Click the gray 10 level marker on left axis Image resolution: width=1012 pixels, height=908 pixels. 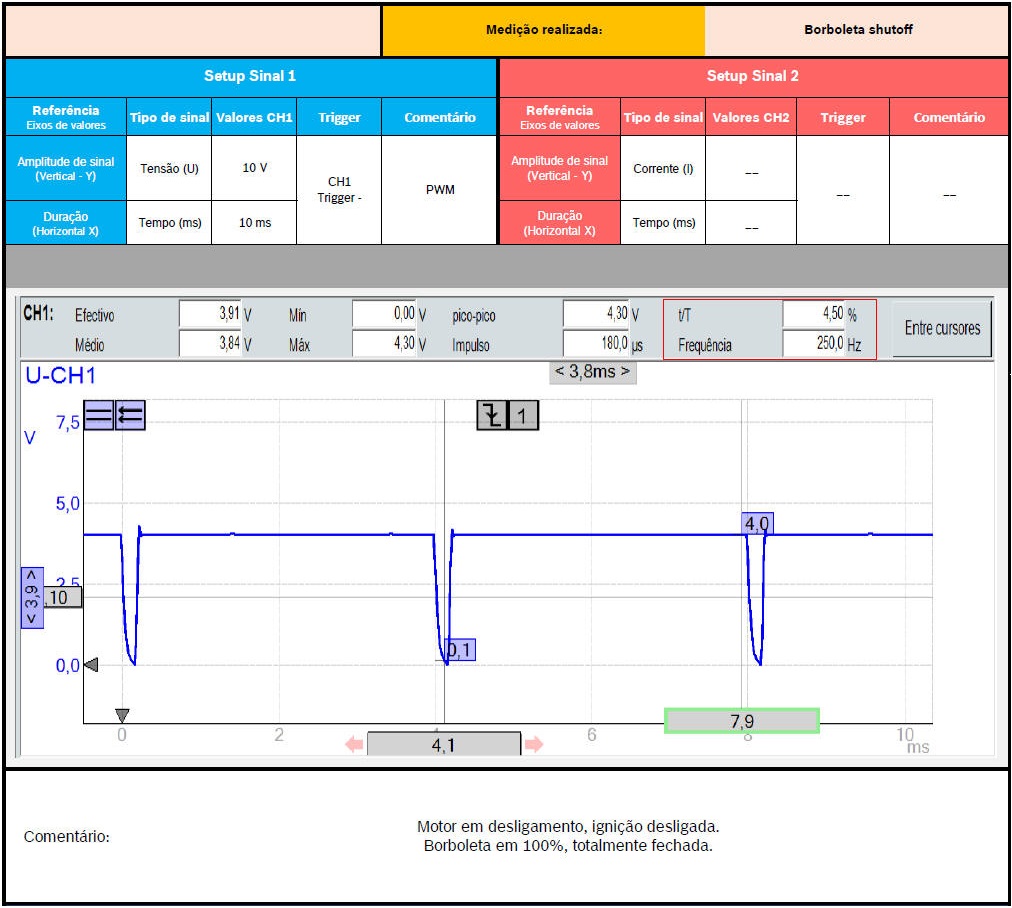[x=58, y=597]
